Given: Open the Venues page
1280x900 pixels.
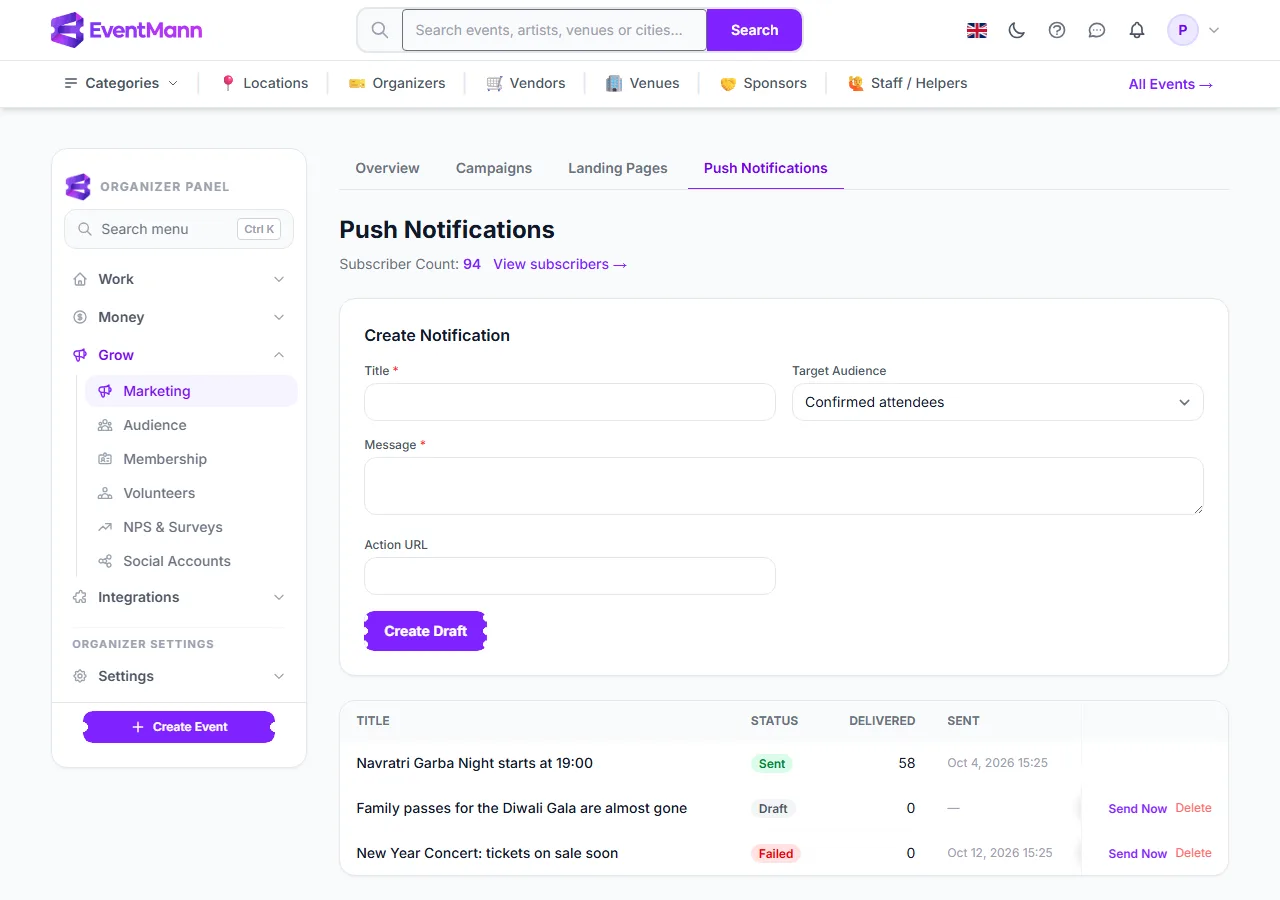Looking at the screenshot, I should 643,83.
